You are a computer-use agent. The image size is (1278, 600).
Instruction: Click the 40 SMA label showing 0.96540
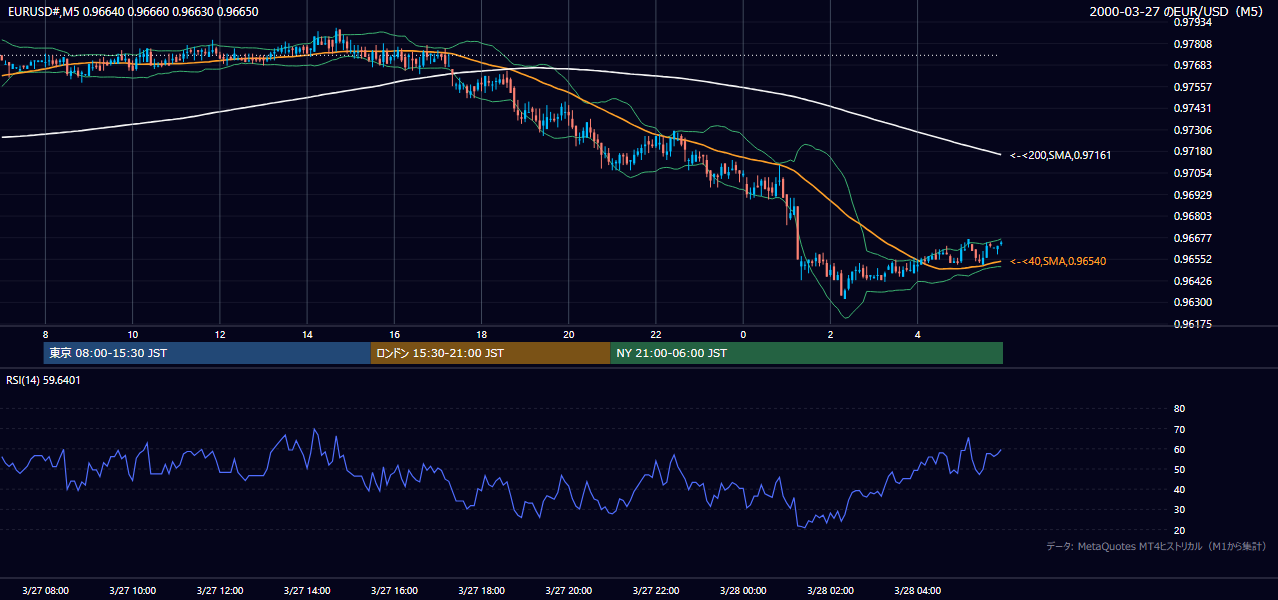pos(1058,261)
